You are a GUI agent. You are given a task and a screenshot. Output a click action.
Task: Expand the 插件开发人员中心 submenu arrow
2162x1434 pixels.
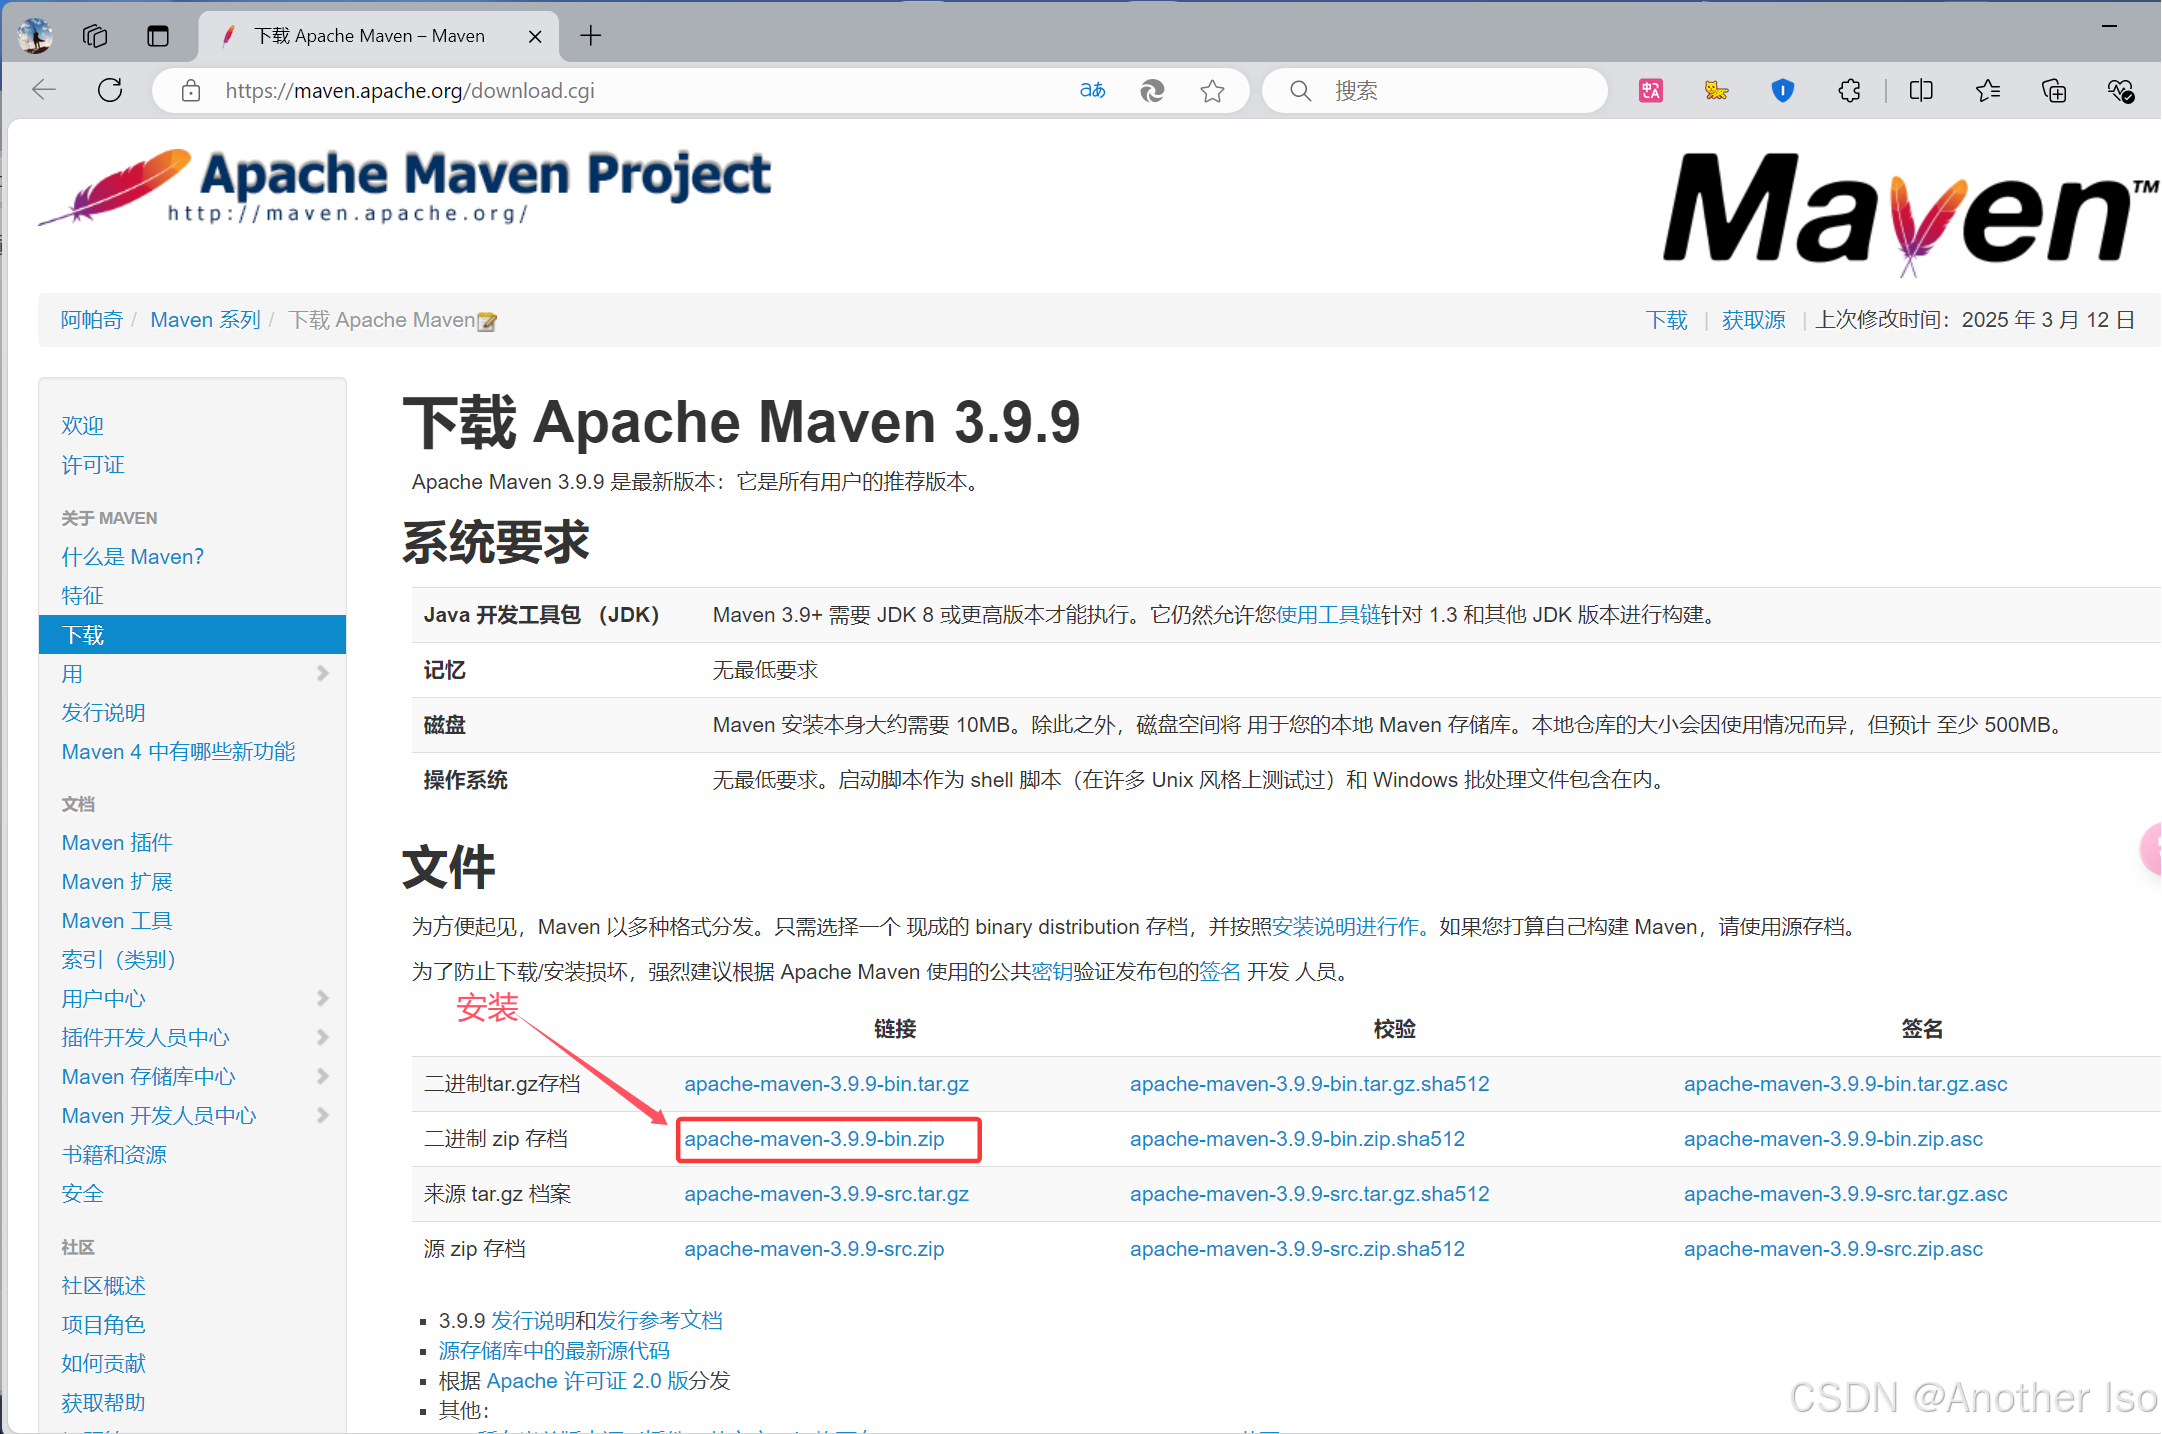(x=322, y=1037)
